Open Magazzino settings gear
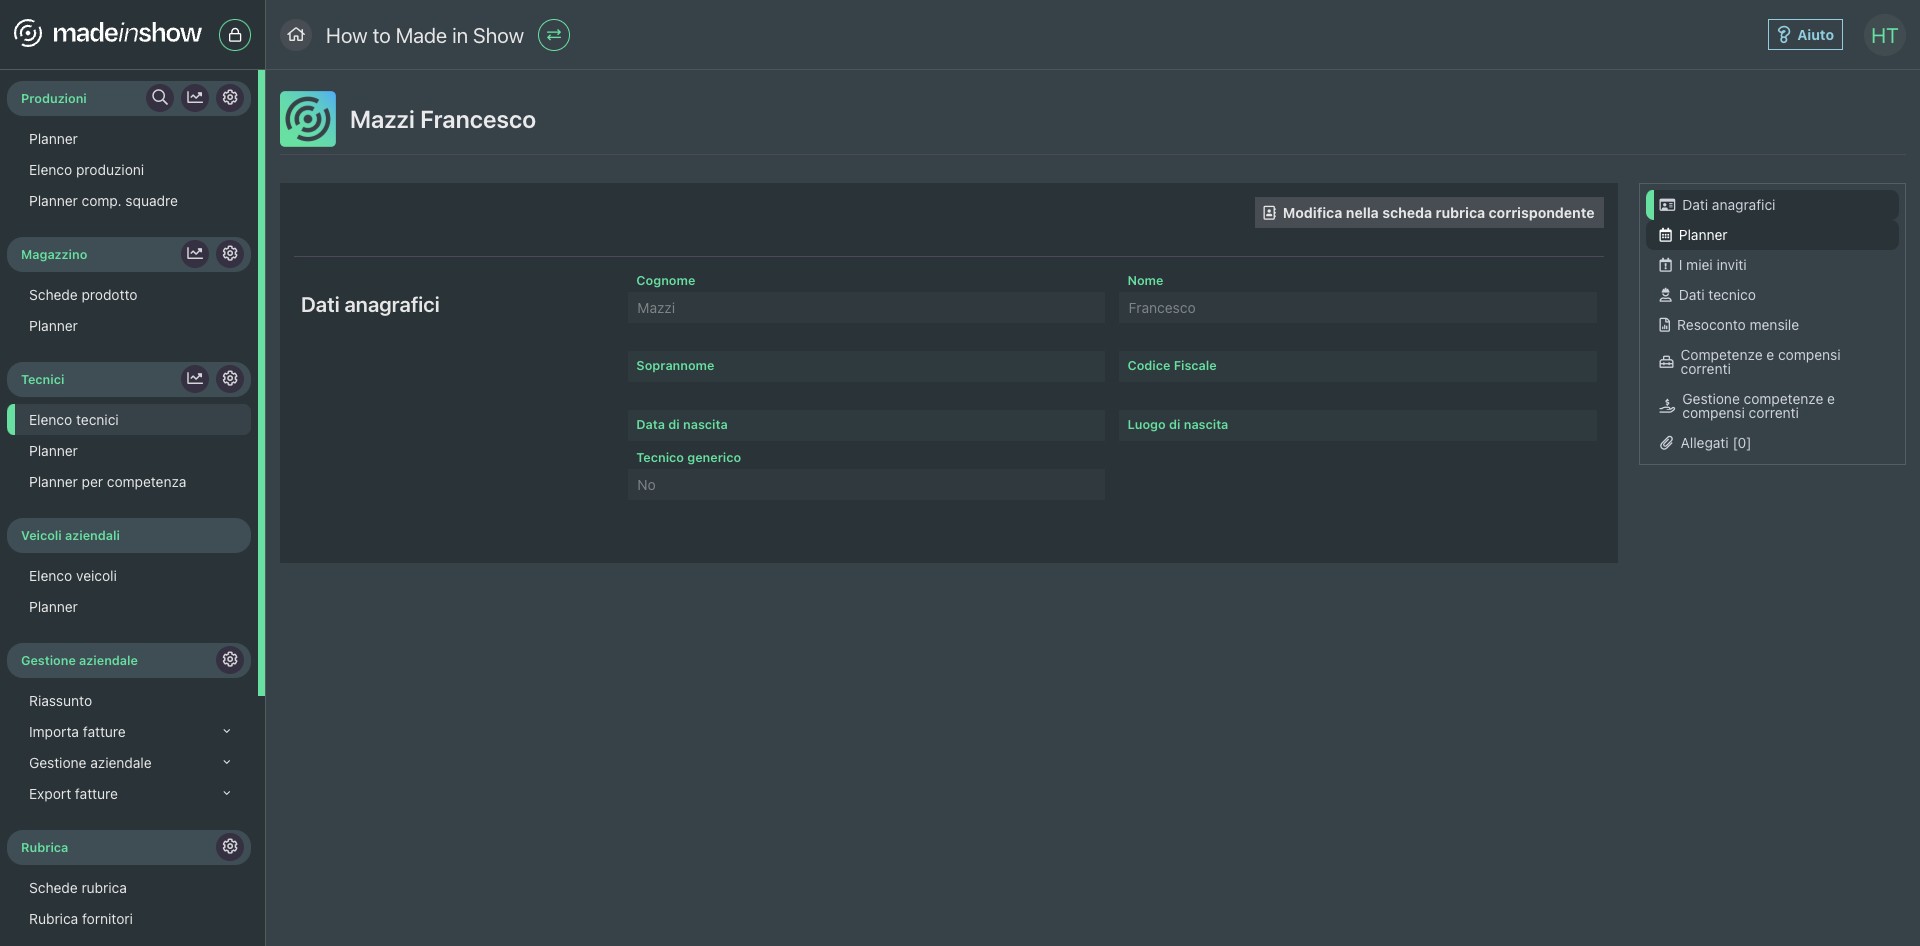 (230, 254)
